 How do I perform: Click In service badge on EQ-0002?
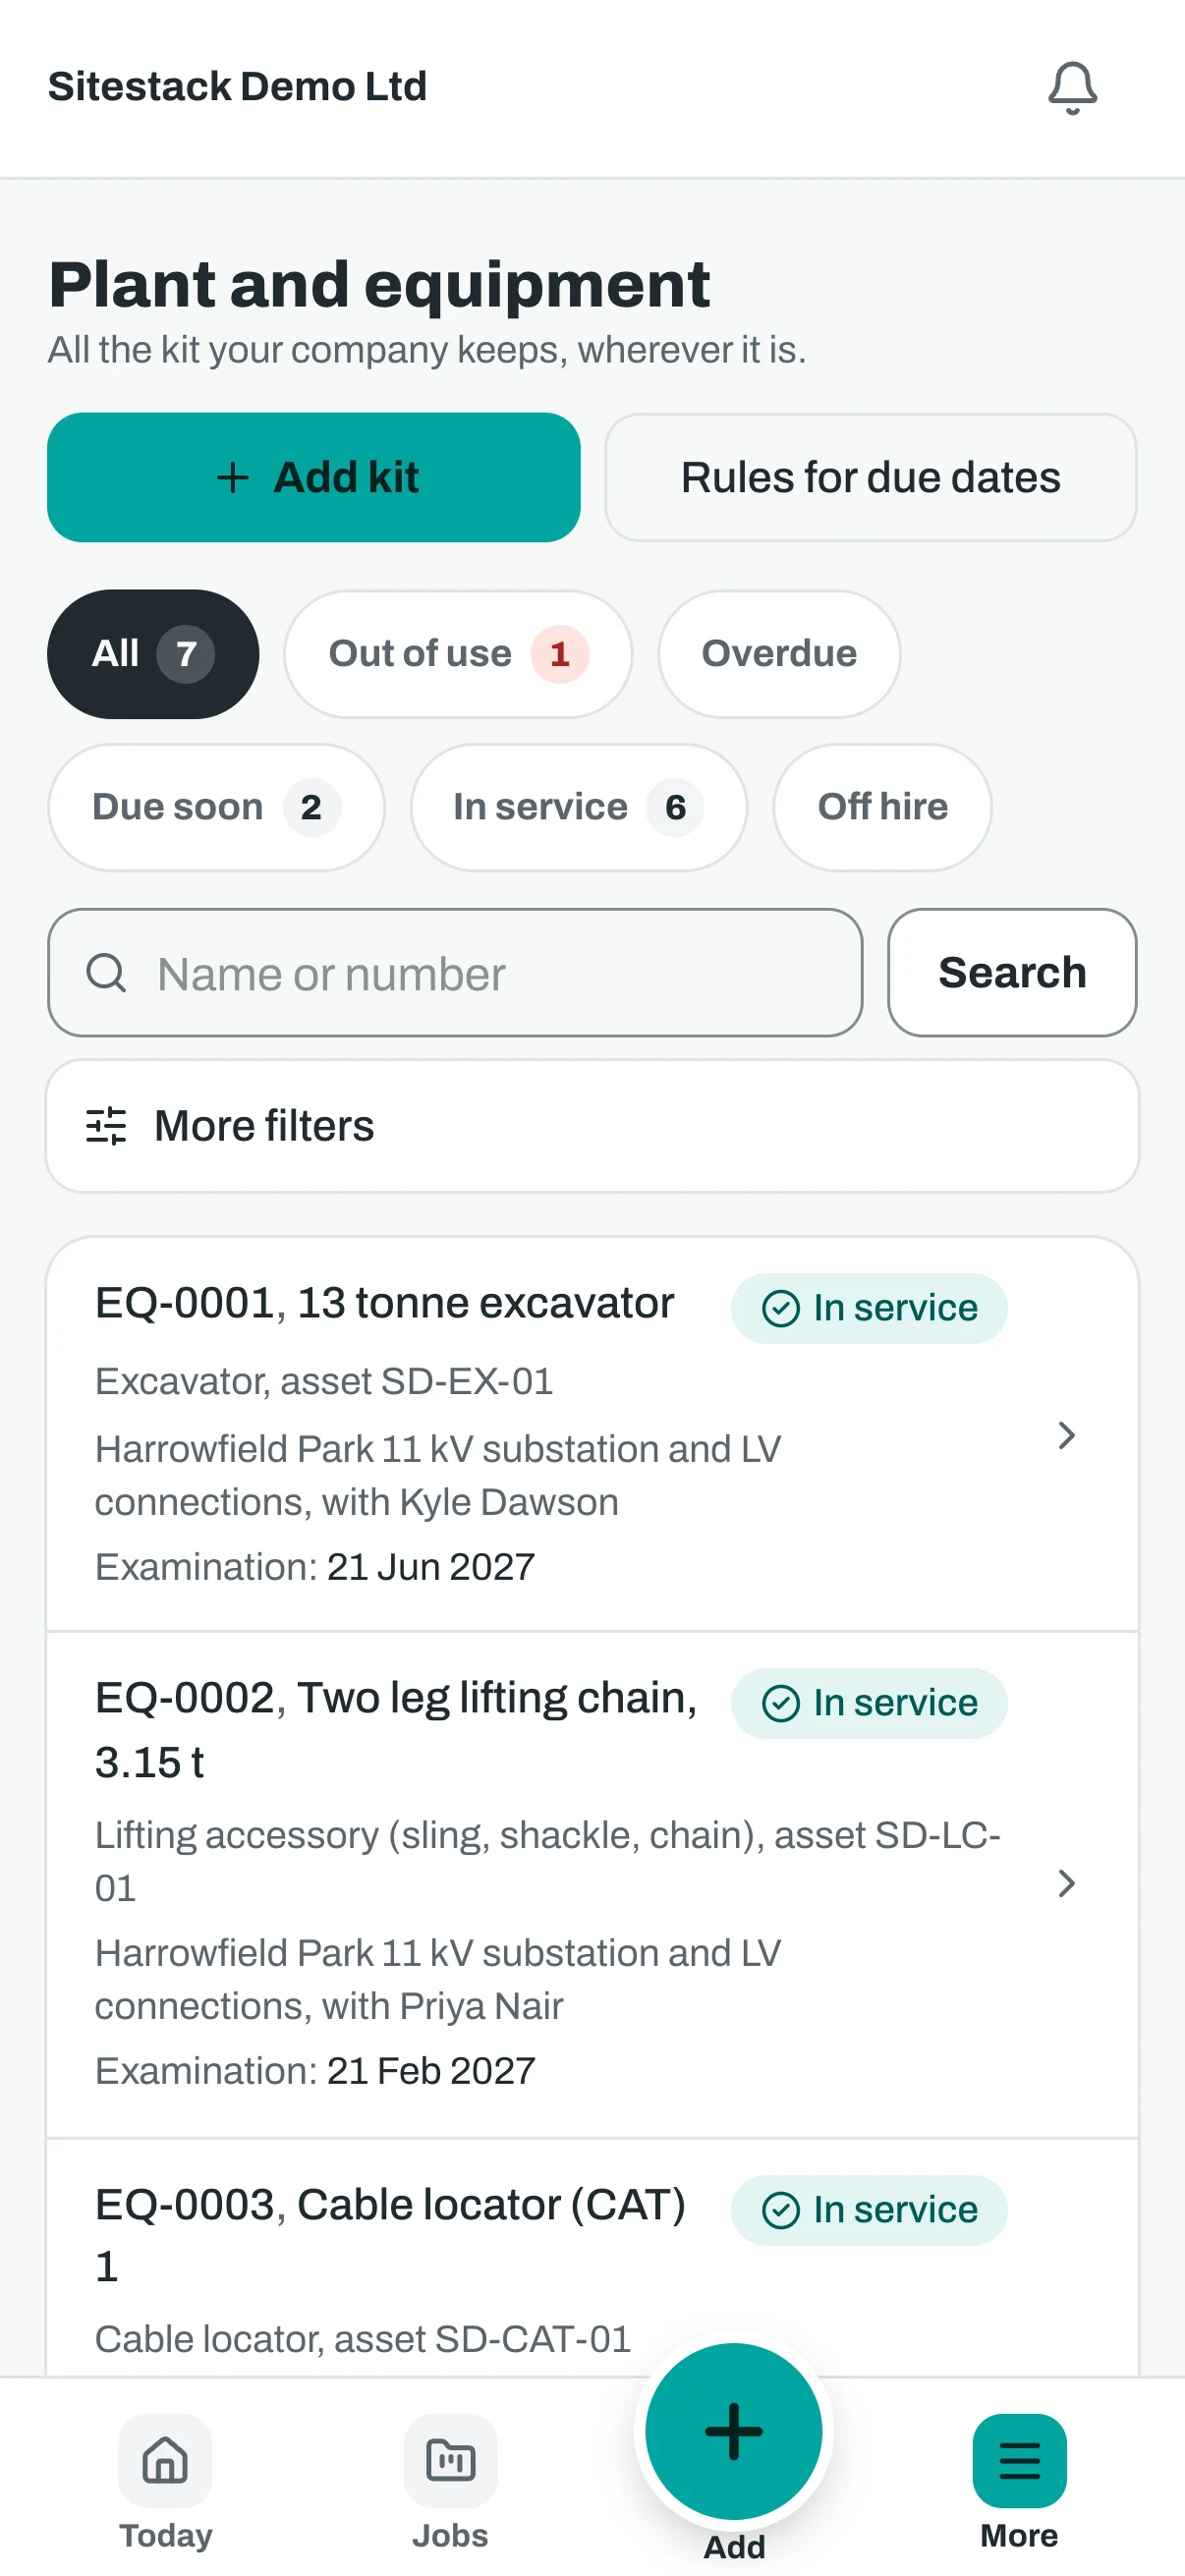(869, 1703)
